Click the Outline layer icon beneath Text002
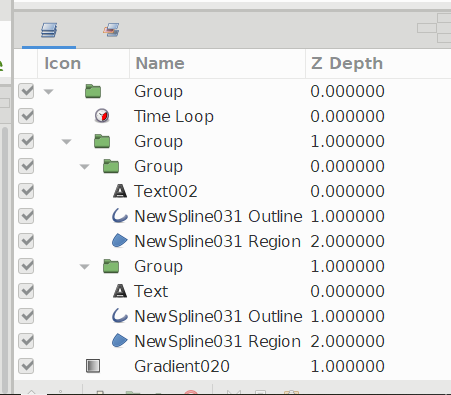 pos(120,216)
